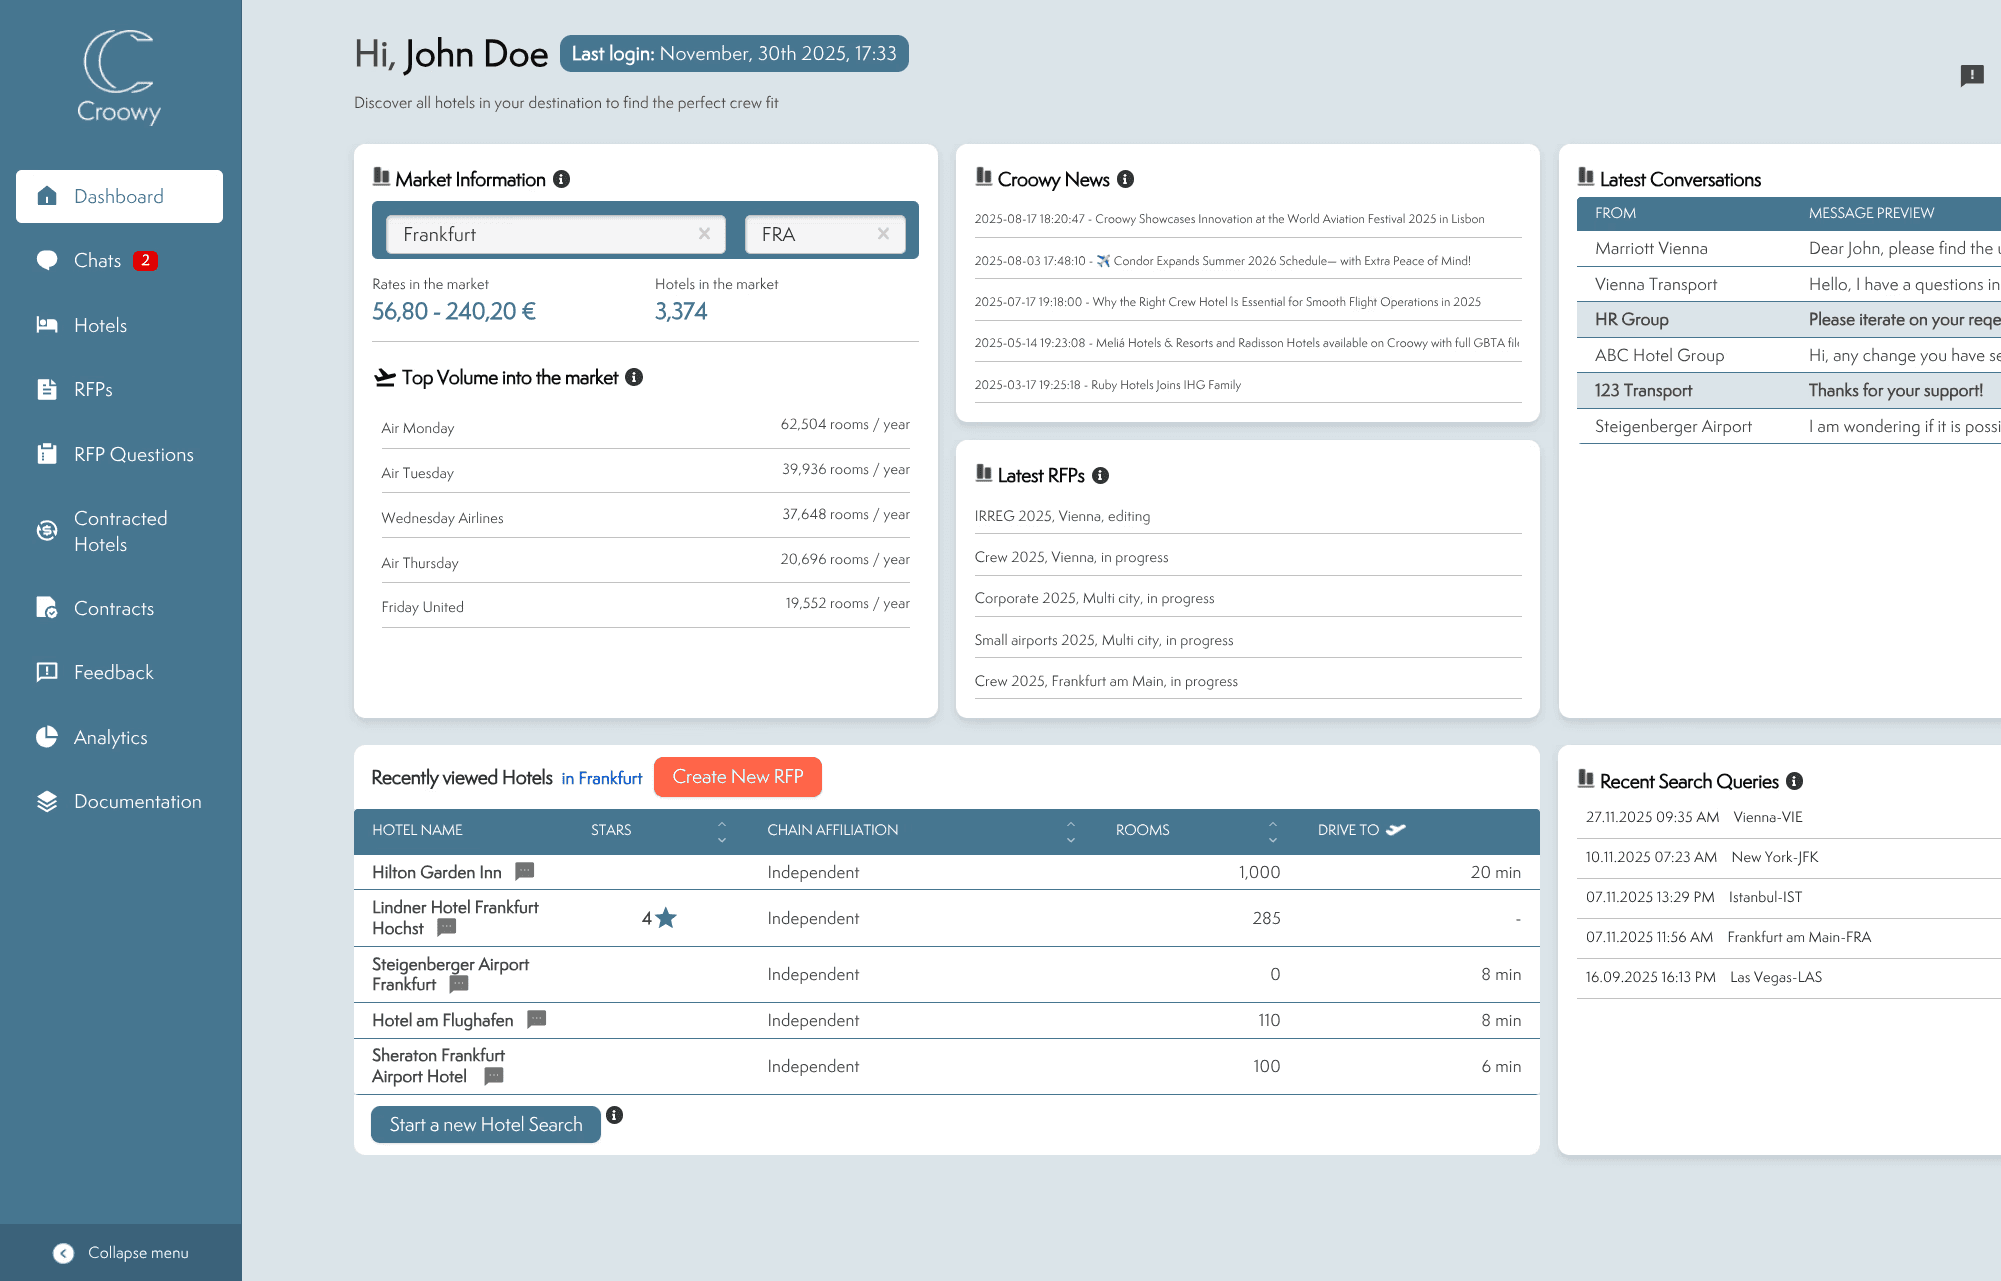Expand the CHAIN AFFILIATION sort arrows
2001x1281 pixels.
[1071, 831]
